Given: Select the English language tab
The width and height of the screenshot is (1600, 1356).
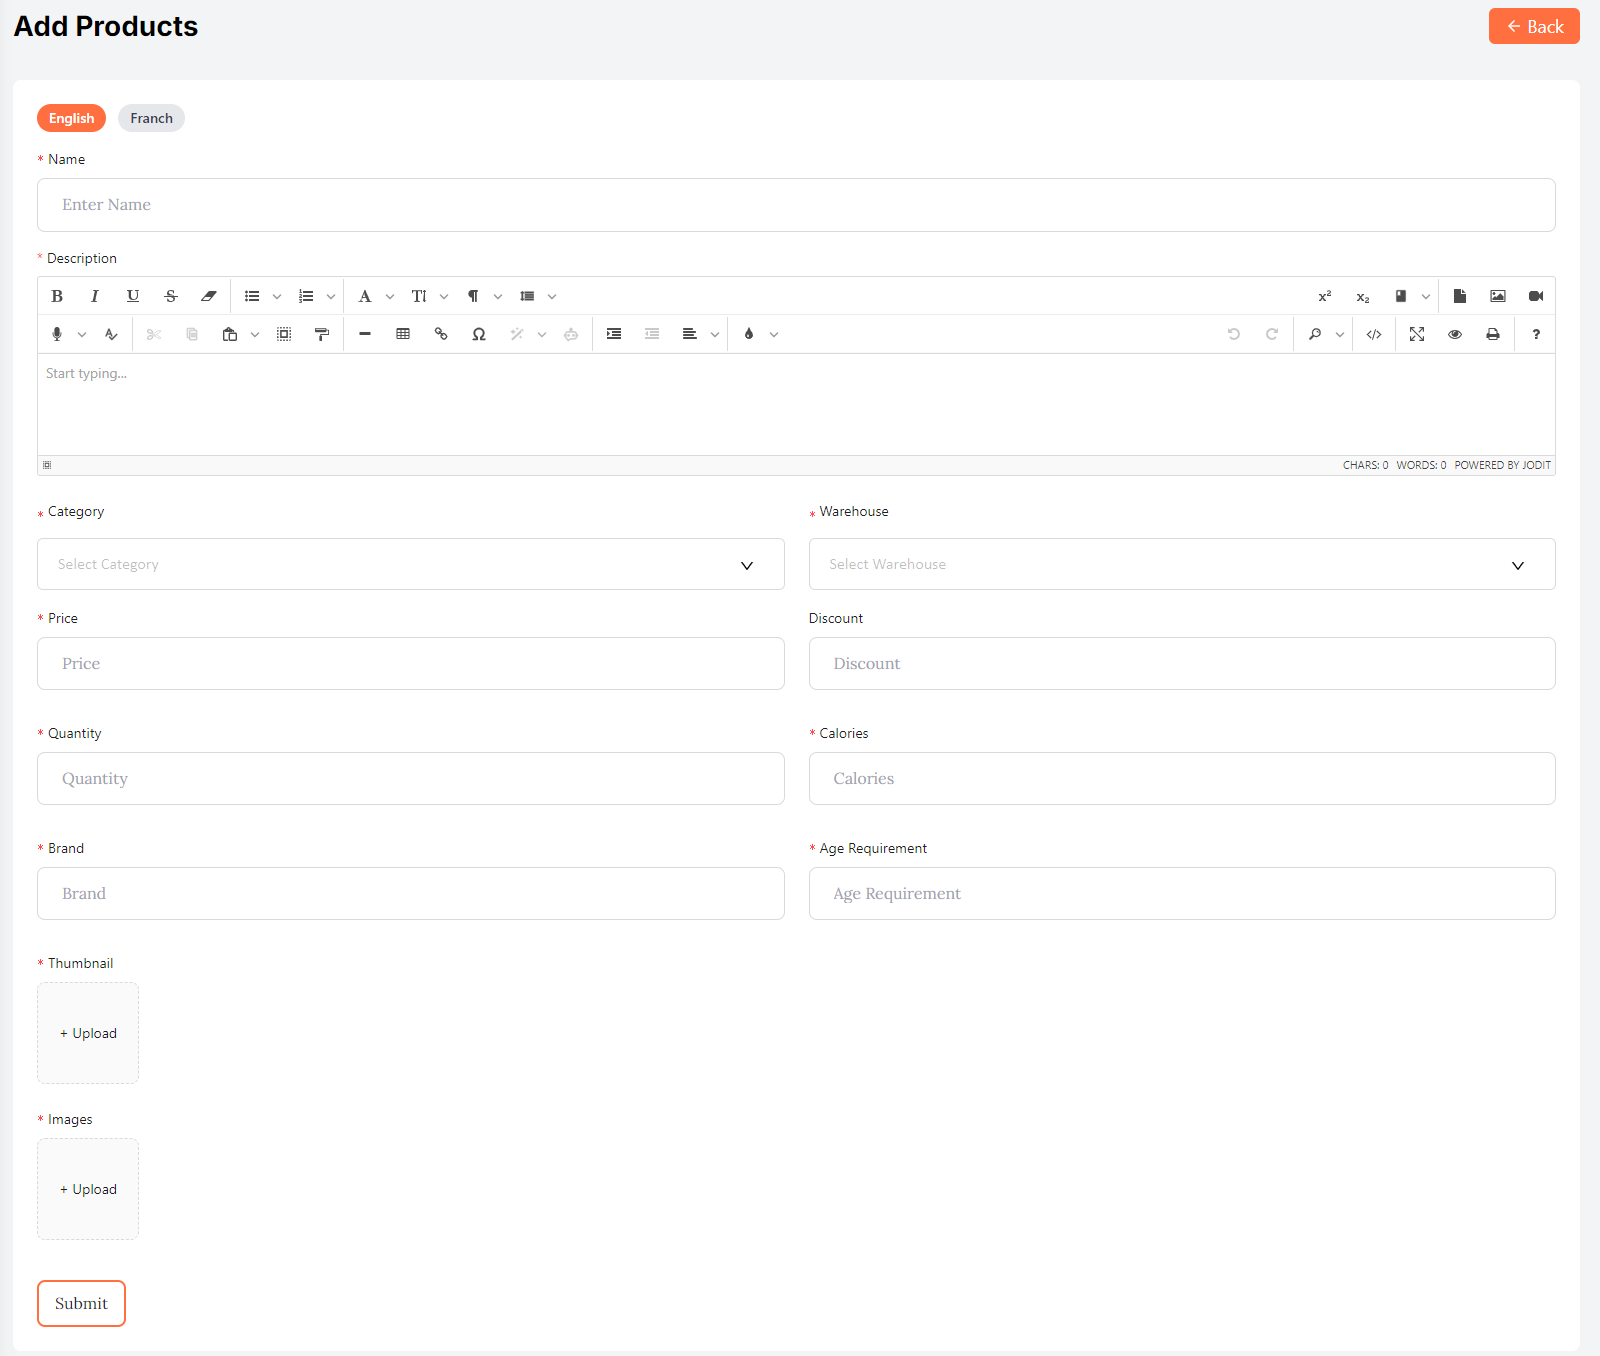Looking at the screenshot, I should [x=71, y=118].
